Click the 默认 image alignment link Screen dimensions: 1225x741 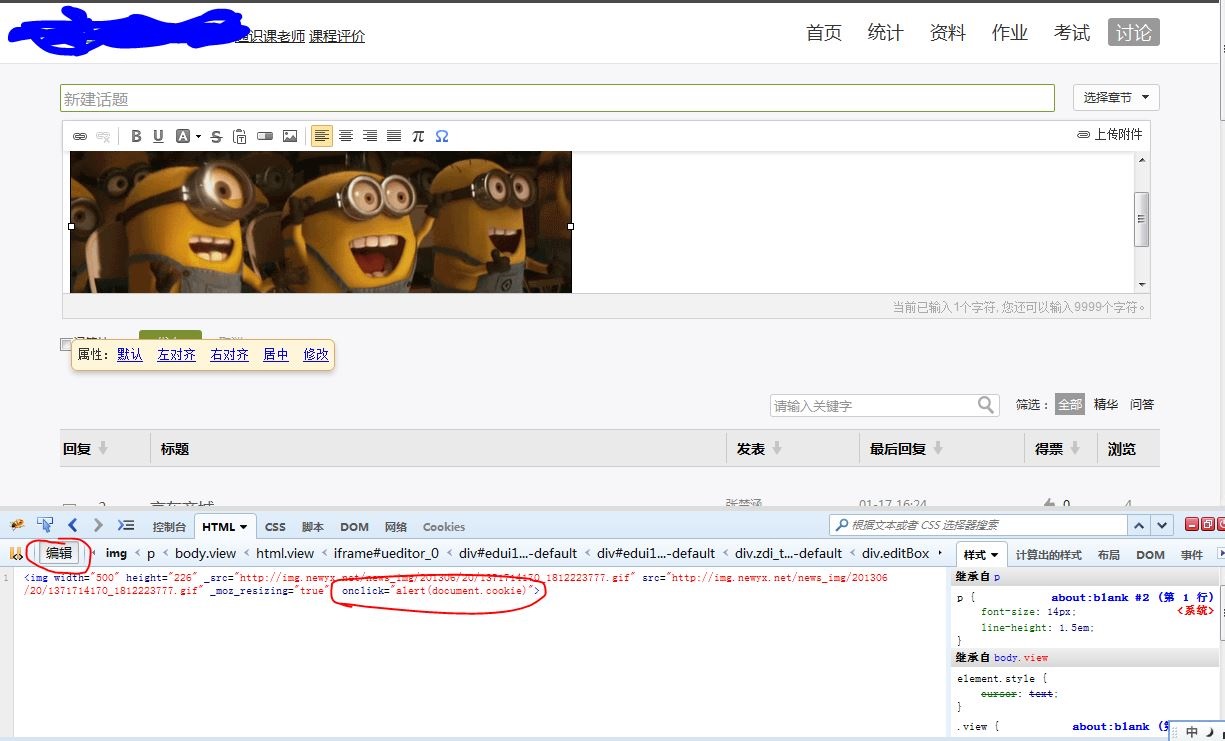(130, 354)
